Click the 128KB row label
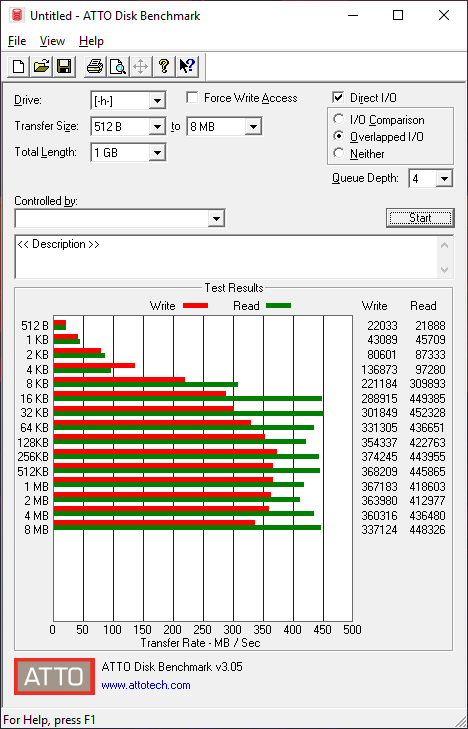The image size is (468, 729). coord(33,443)
